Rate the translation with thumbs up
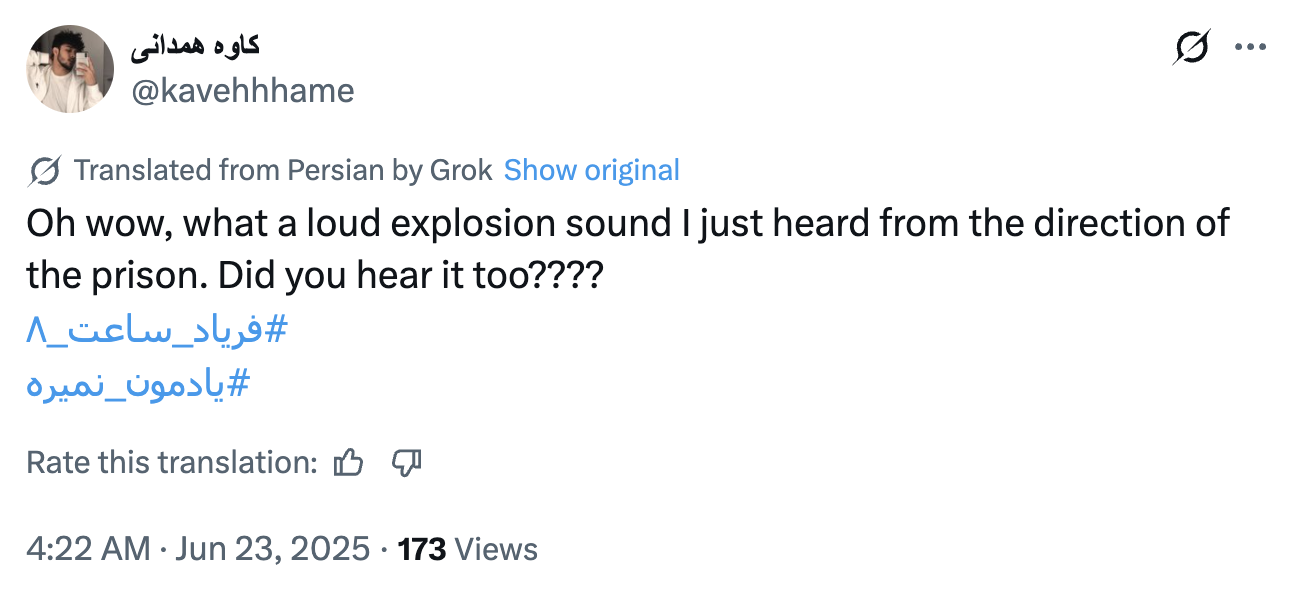The height and width of the screenshot is (598, 1306). 348,462
